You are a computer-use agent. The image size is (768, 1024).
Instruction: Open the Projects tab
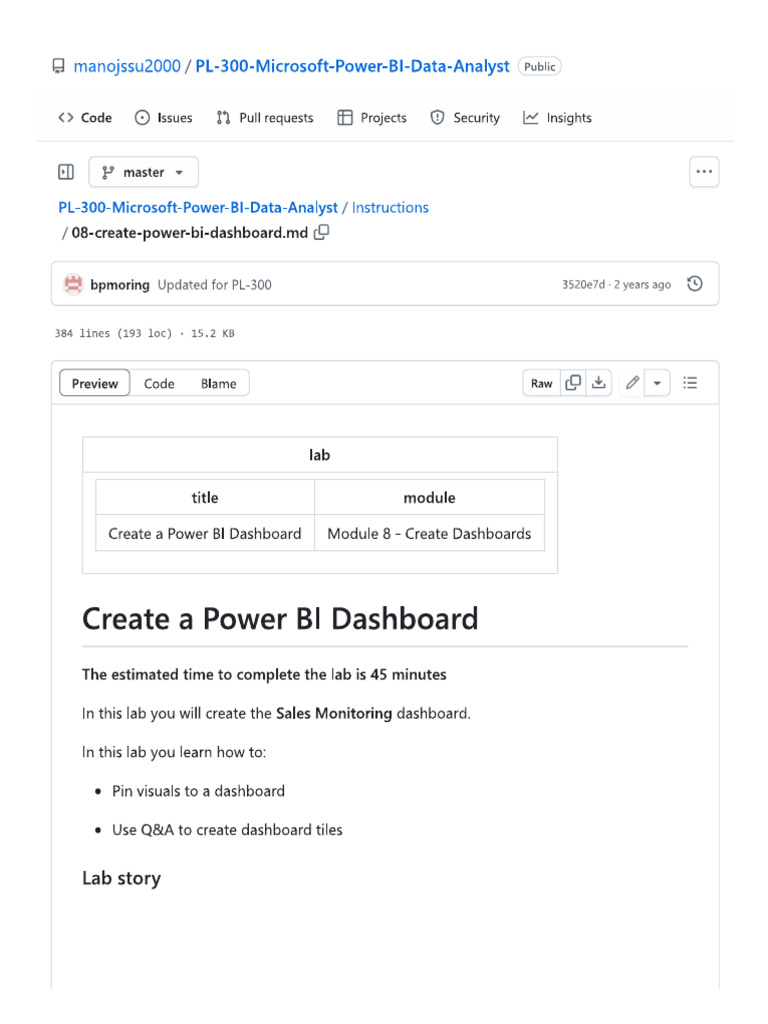coord(372,118)
